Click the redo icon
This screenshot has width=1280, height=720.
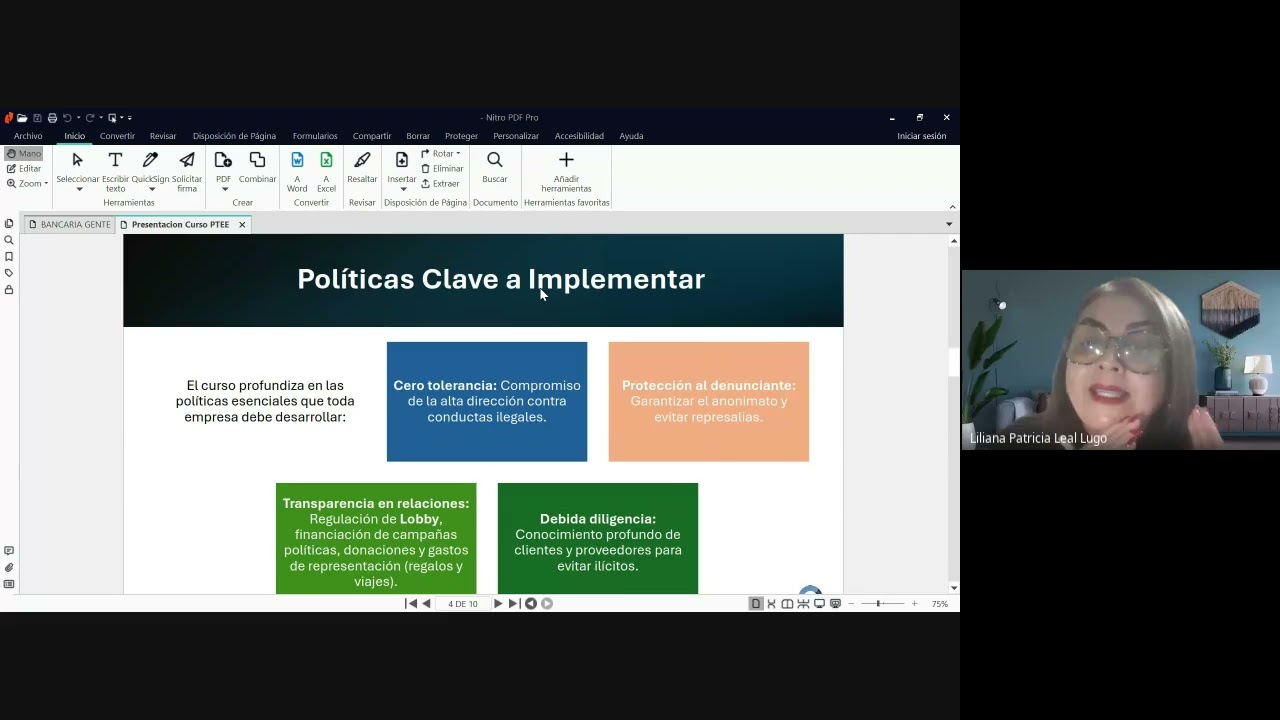click(x=90, y=118)
